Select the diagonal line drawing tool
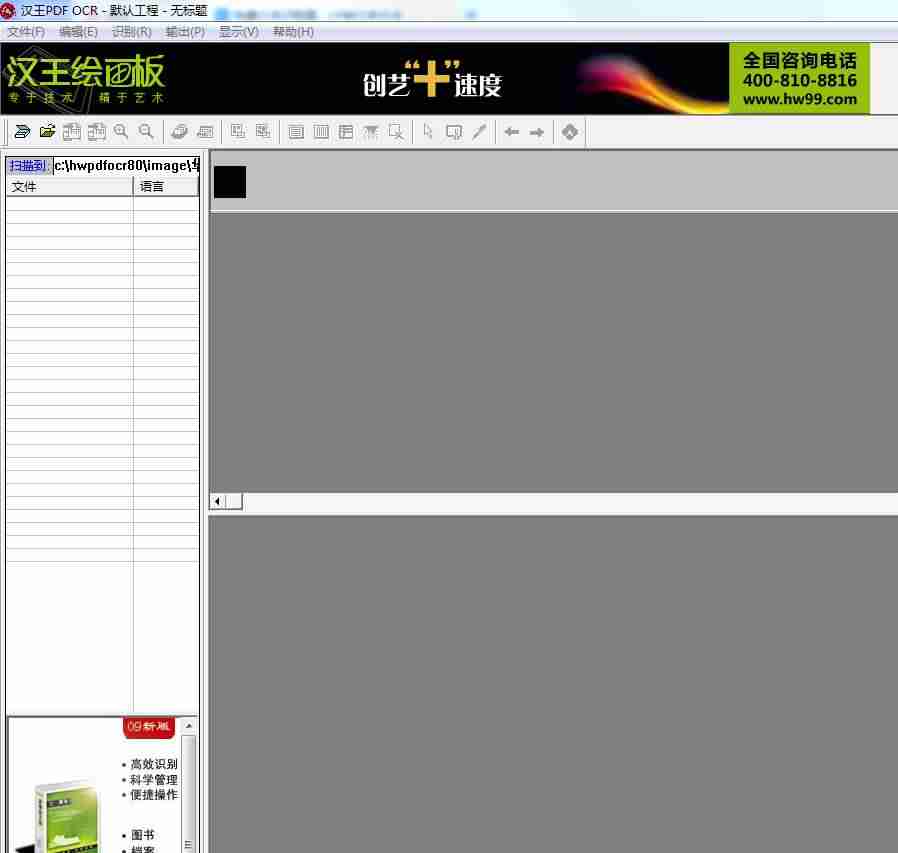 click(x=479, y=132)
